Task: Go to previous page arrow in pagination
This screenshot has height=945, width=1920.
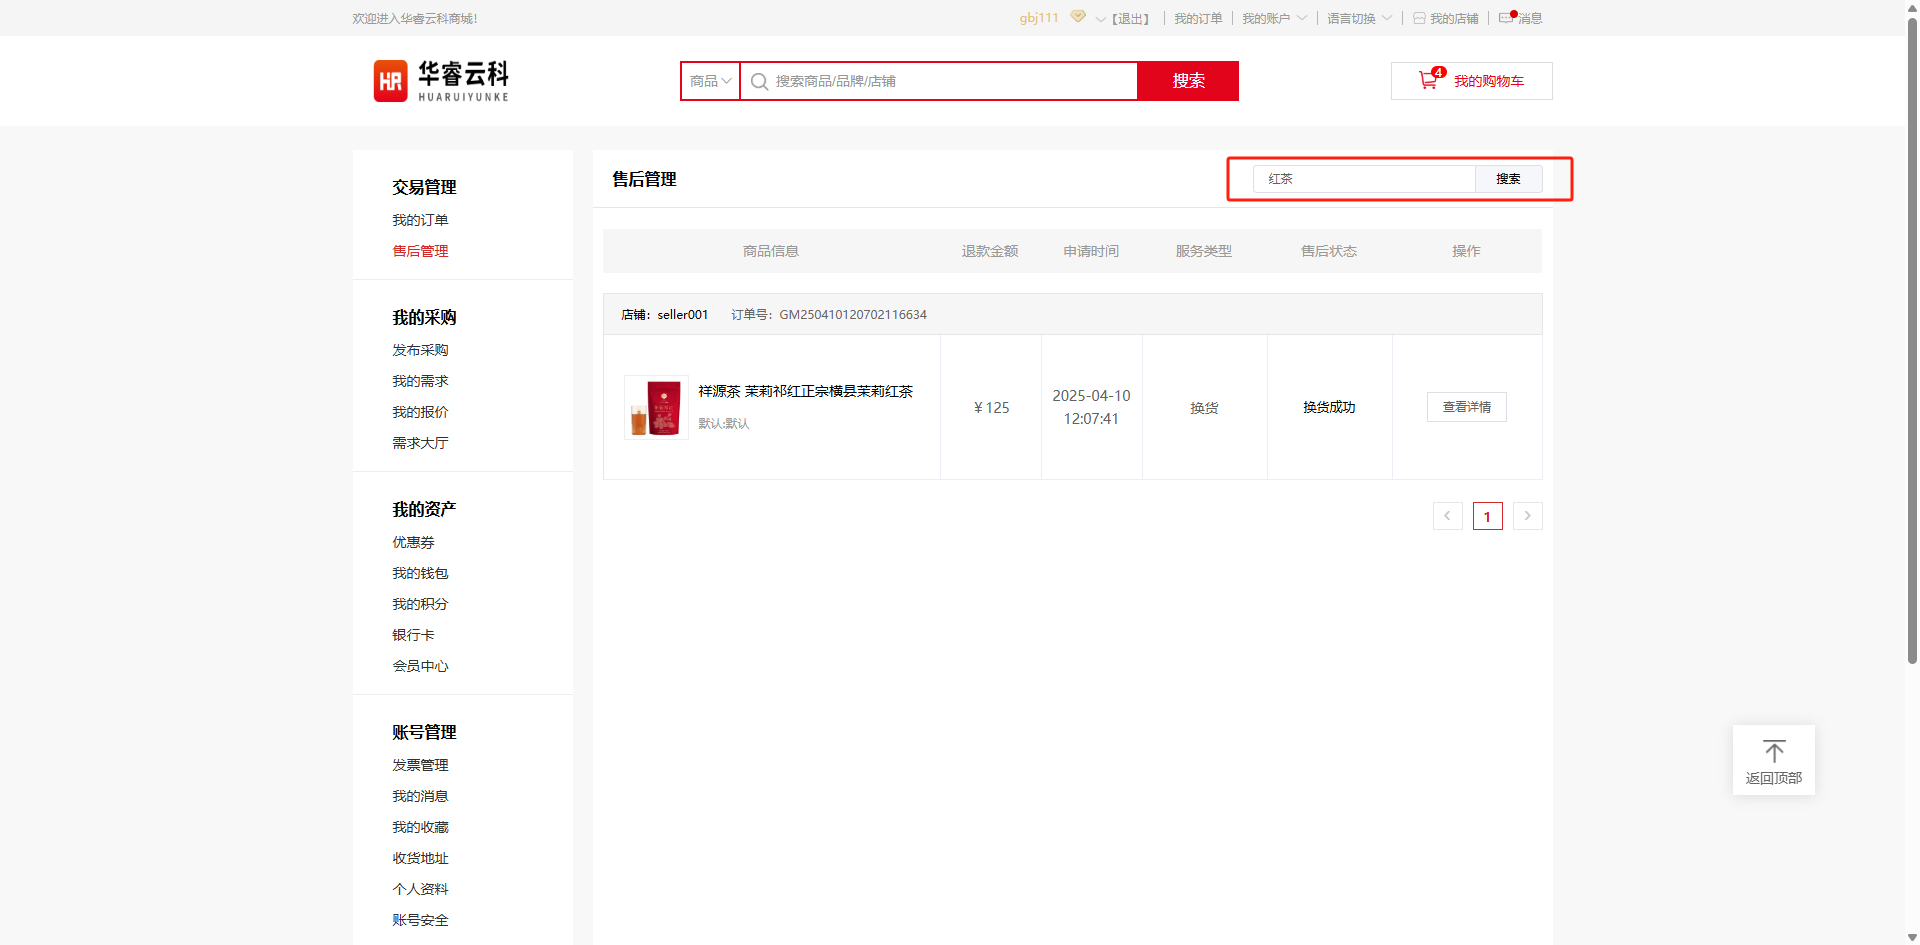Action: pyautogui.click(x=1447, y=516)
